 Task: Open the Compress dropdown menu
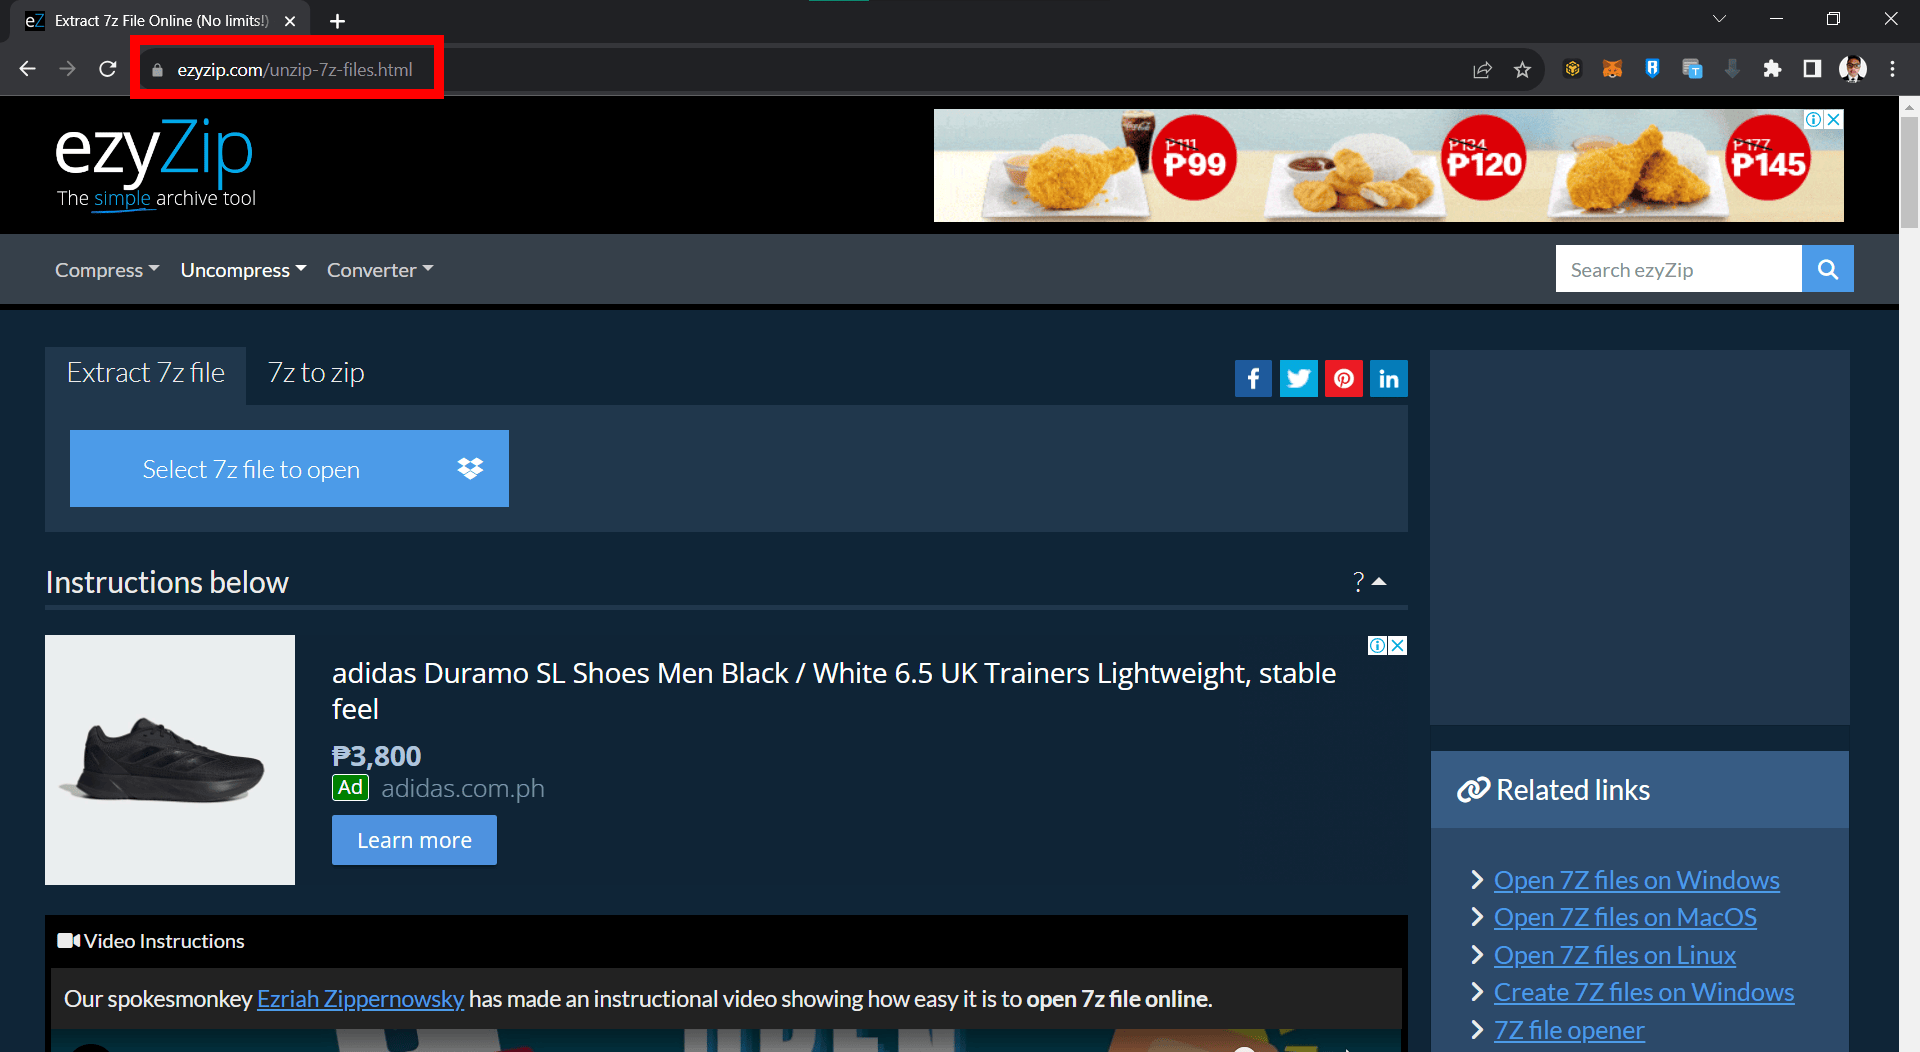tap(107, 270)
